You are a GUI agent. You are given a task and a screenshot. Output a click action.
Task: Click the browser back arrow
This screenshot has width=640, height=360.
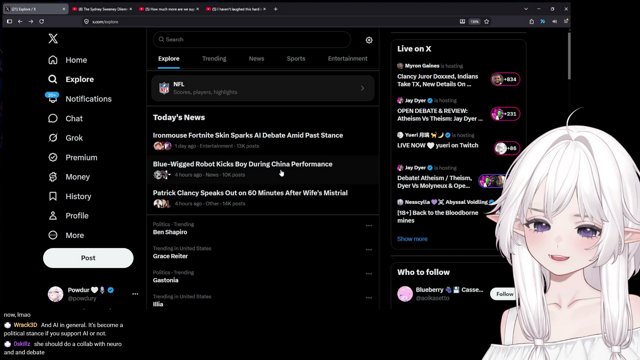pyautogui.click(x=20, y=21)
